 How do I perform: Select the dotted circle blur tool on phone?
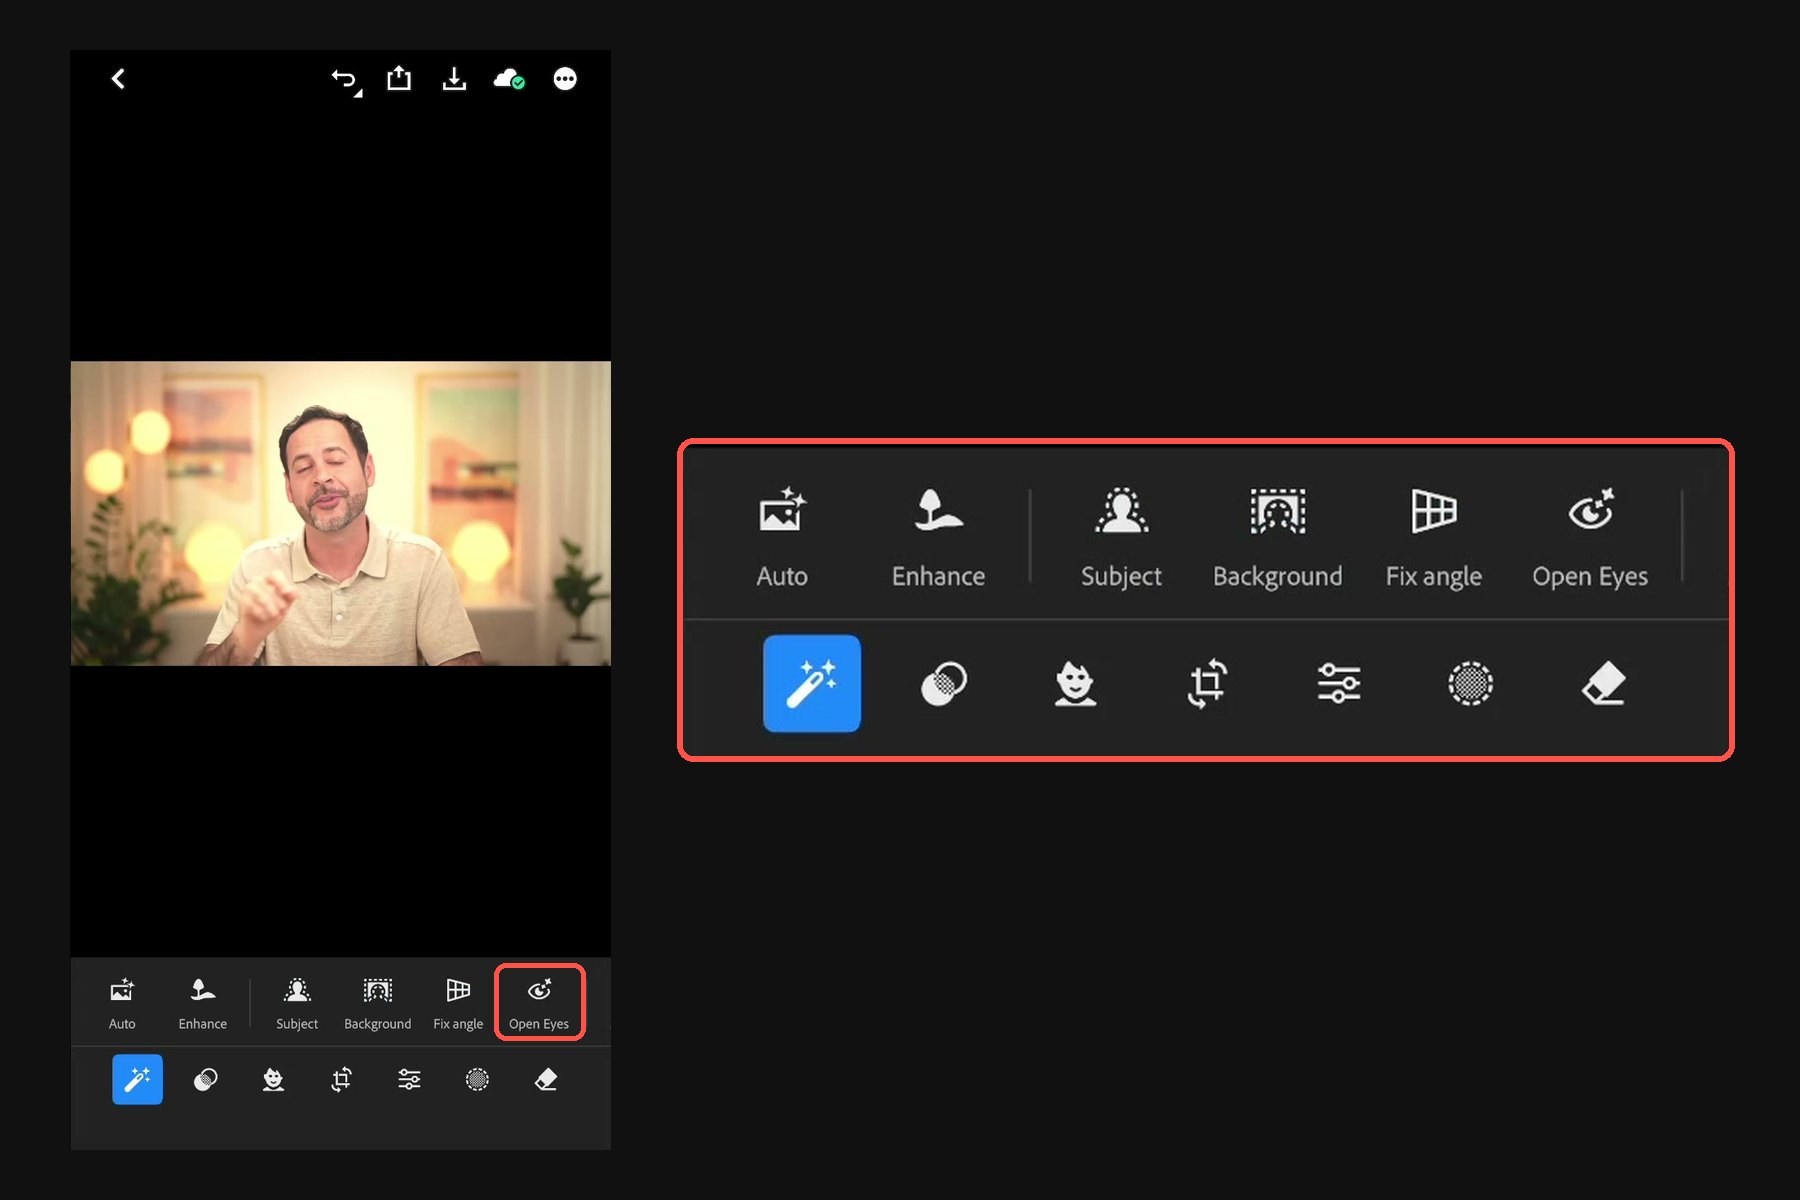tap(478, 1080)
